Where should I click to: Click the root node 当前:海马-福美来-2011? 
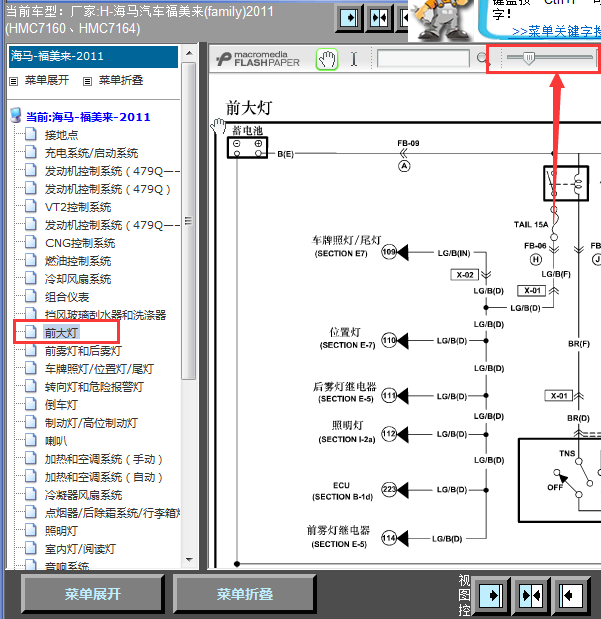click(x=88, y=117)
